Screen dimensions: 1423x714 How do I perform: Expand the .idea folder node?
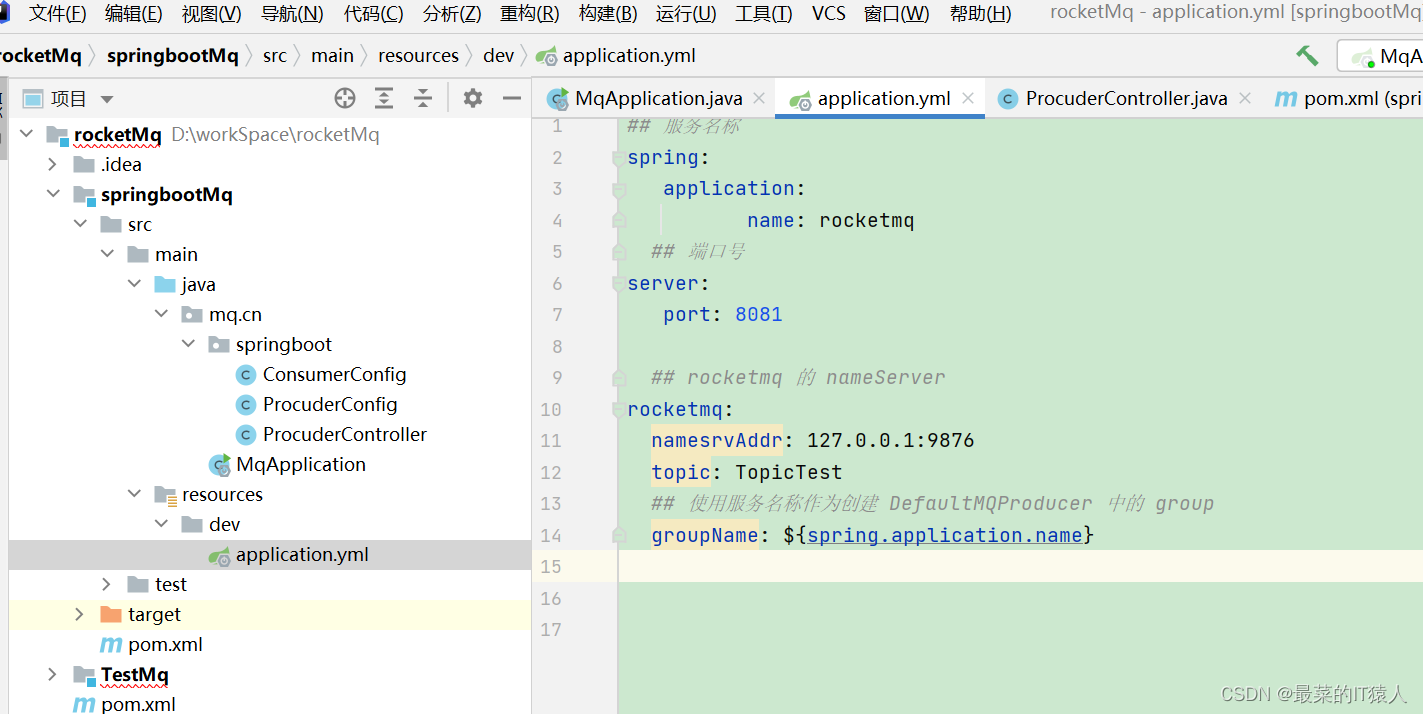click(x=53, y=164)
